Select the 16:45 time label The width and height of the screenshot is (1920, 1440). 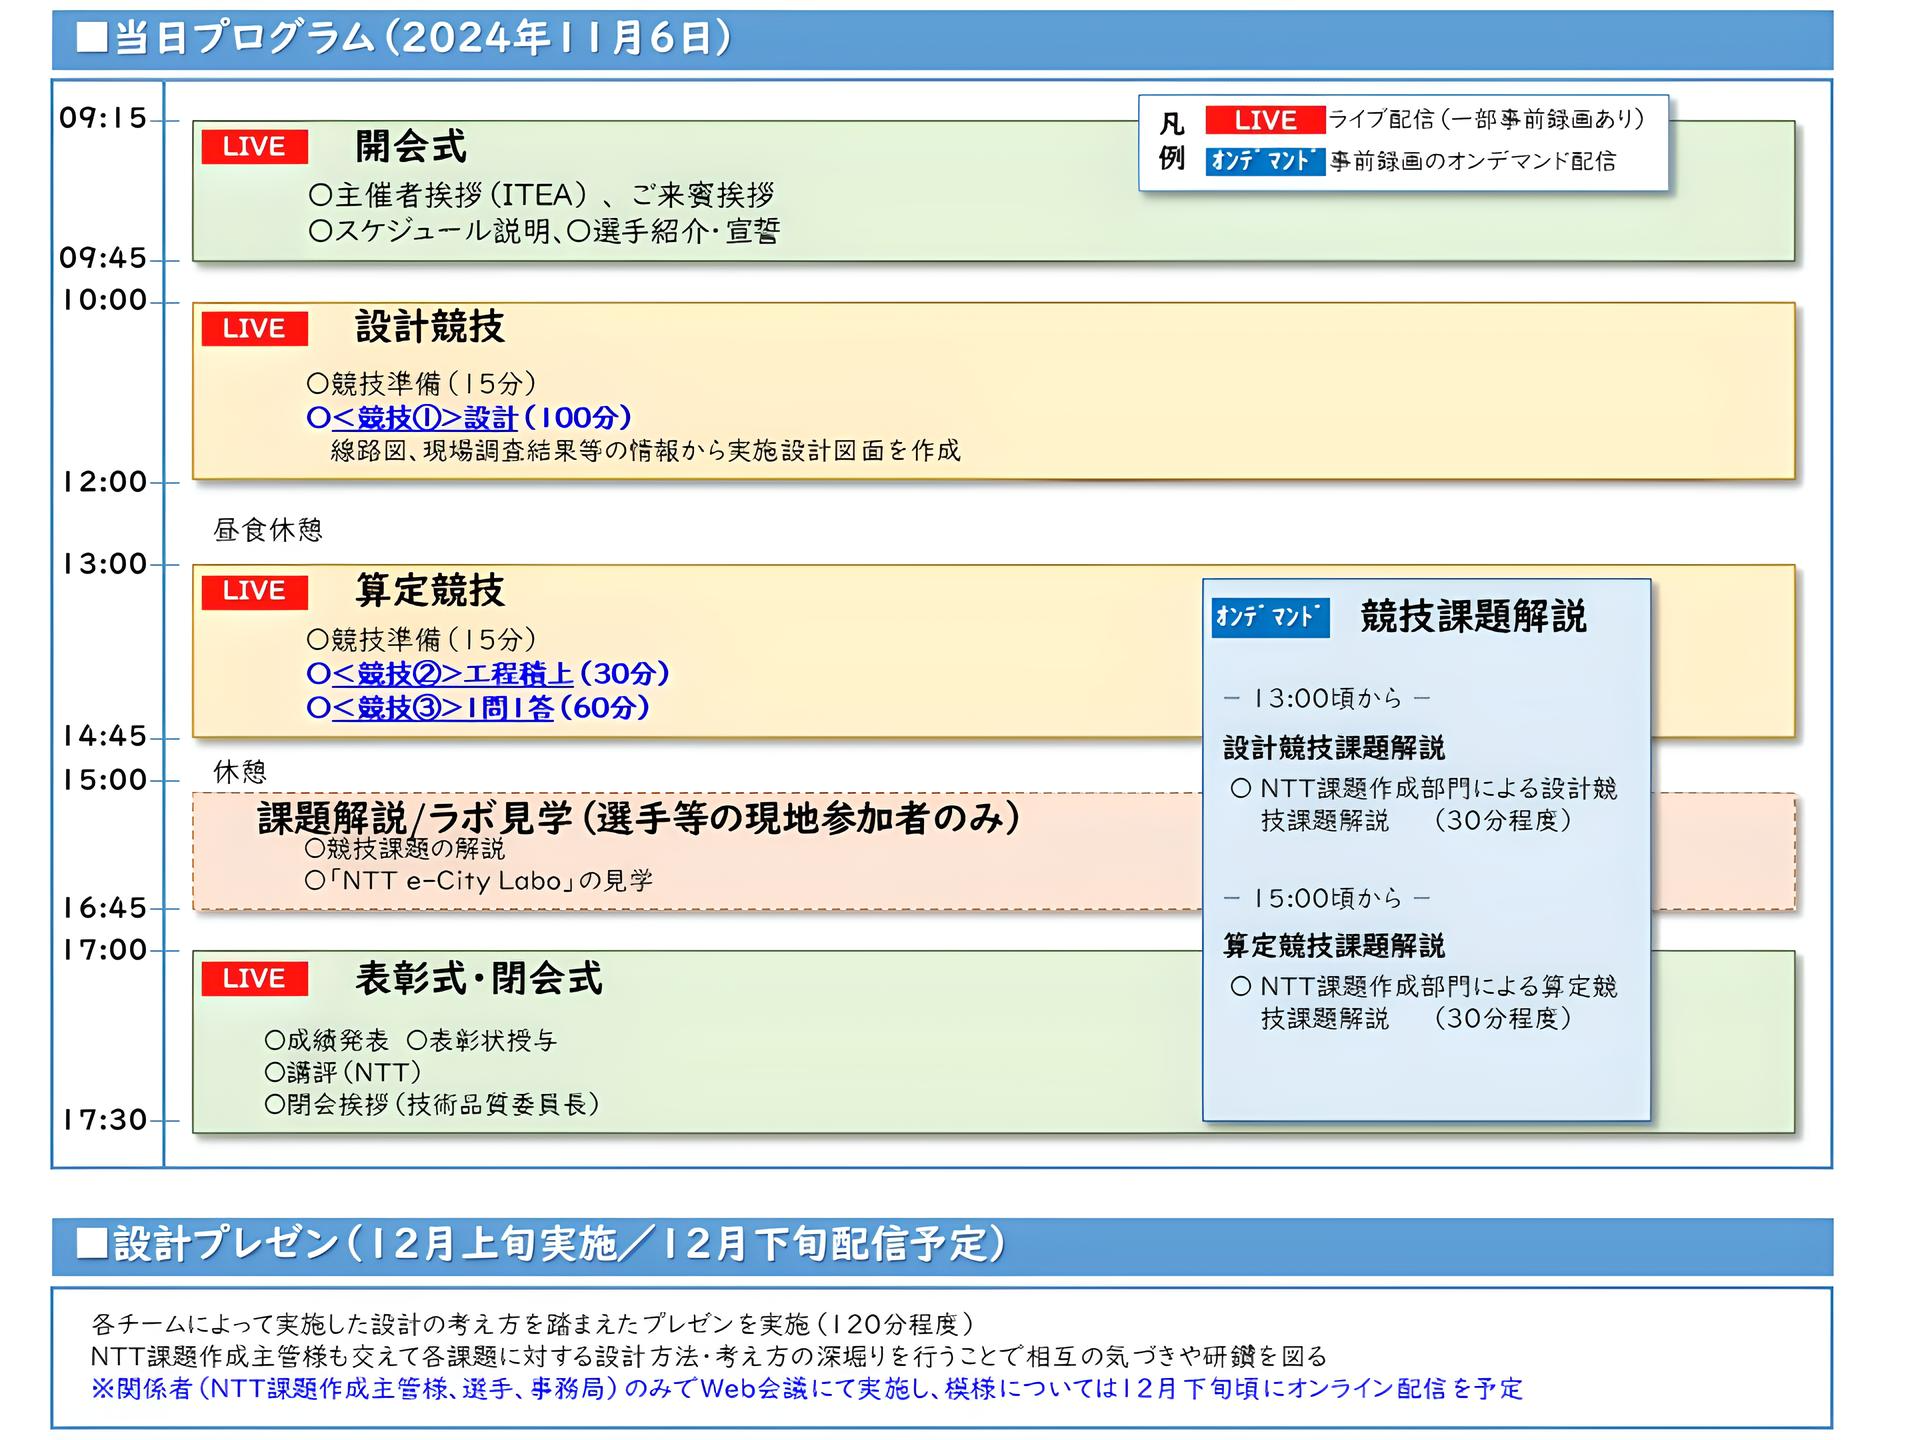click(x=103, y=909)
